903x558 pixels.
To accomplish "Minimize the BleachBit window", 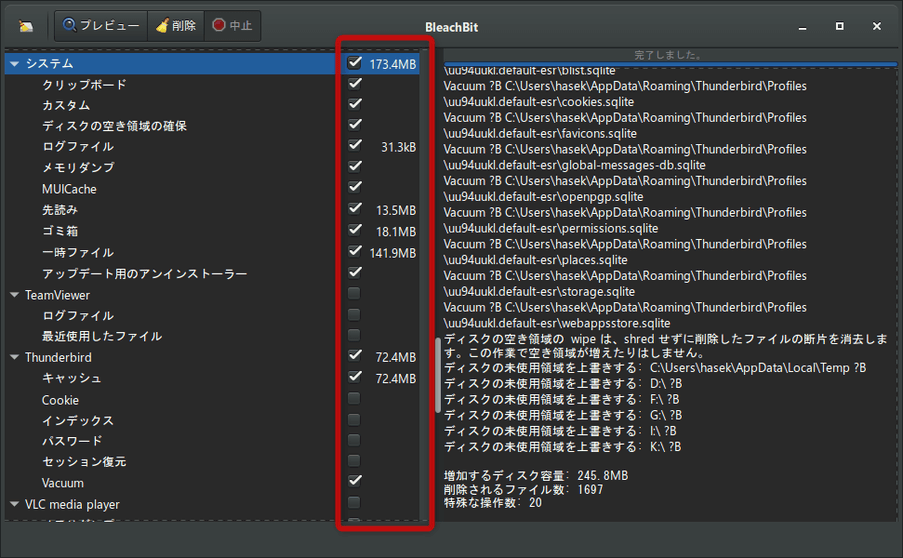I will (802, 27).
